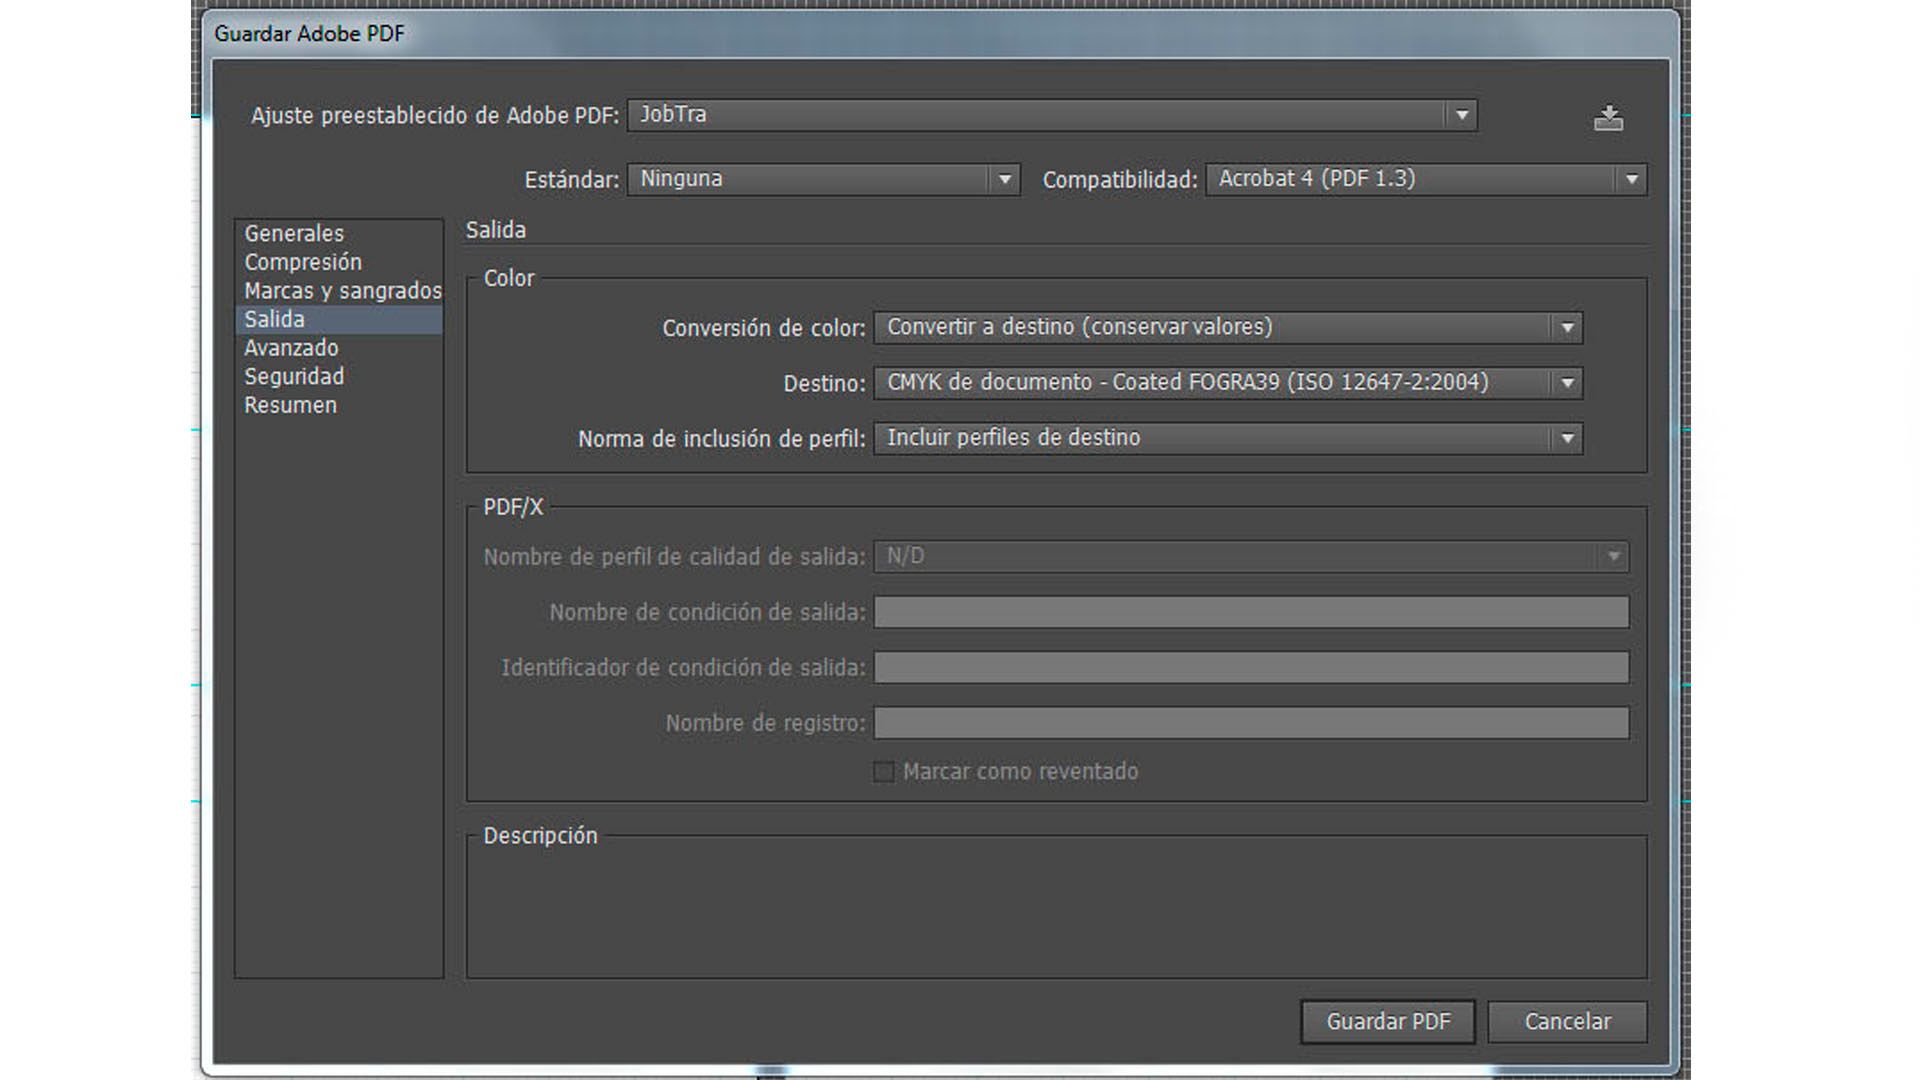Screen dimensions: 1920x1080
Task: Click the Guardar Adobe PDF title bar
Action: (940, 34)
